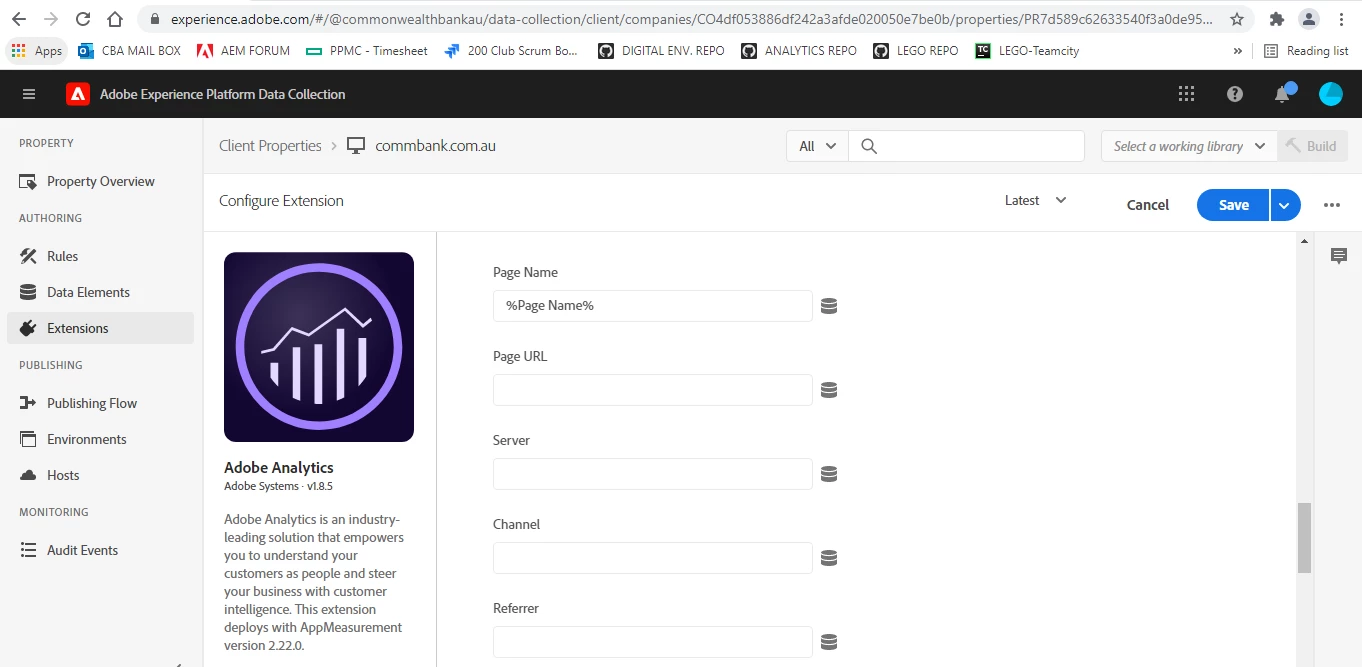This screenshot has height=667, width=1362.
Task: Click the browser address bar URL
Action: (x=692, y=19)
